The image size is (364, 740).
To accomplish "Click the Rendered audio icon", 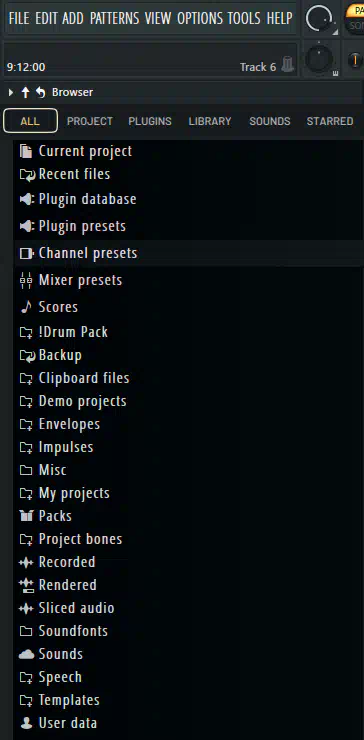I will [26, 585].
